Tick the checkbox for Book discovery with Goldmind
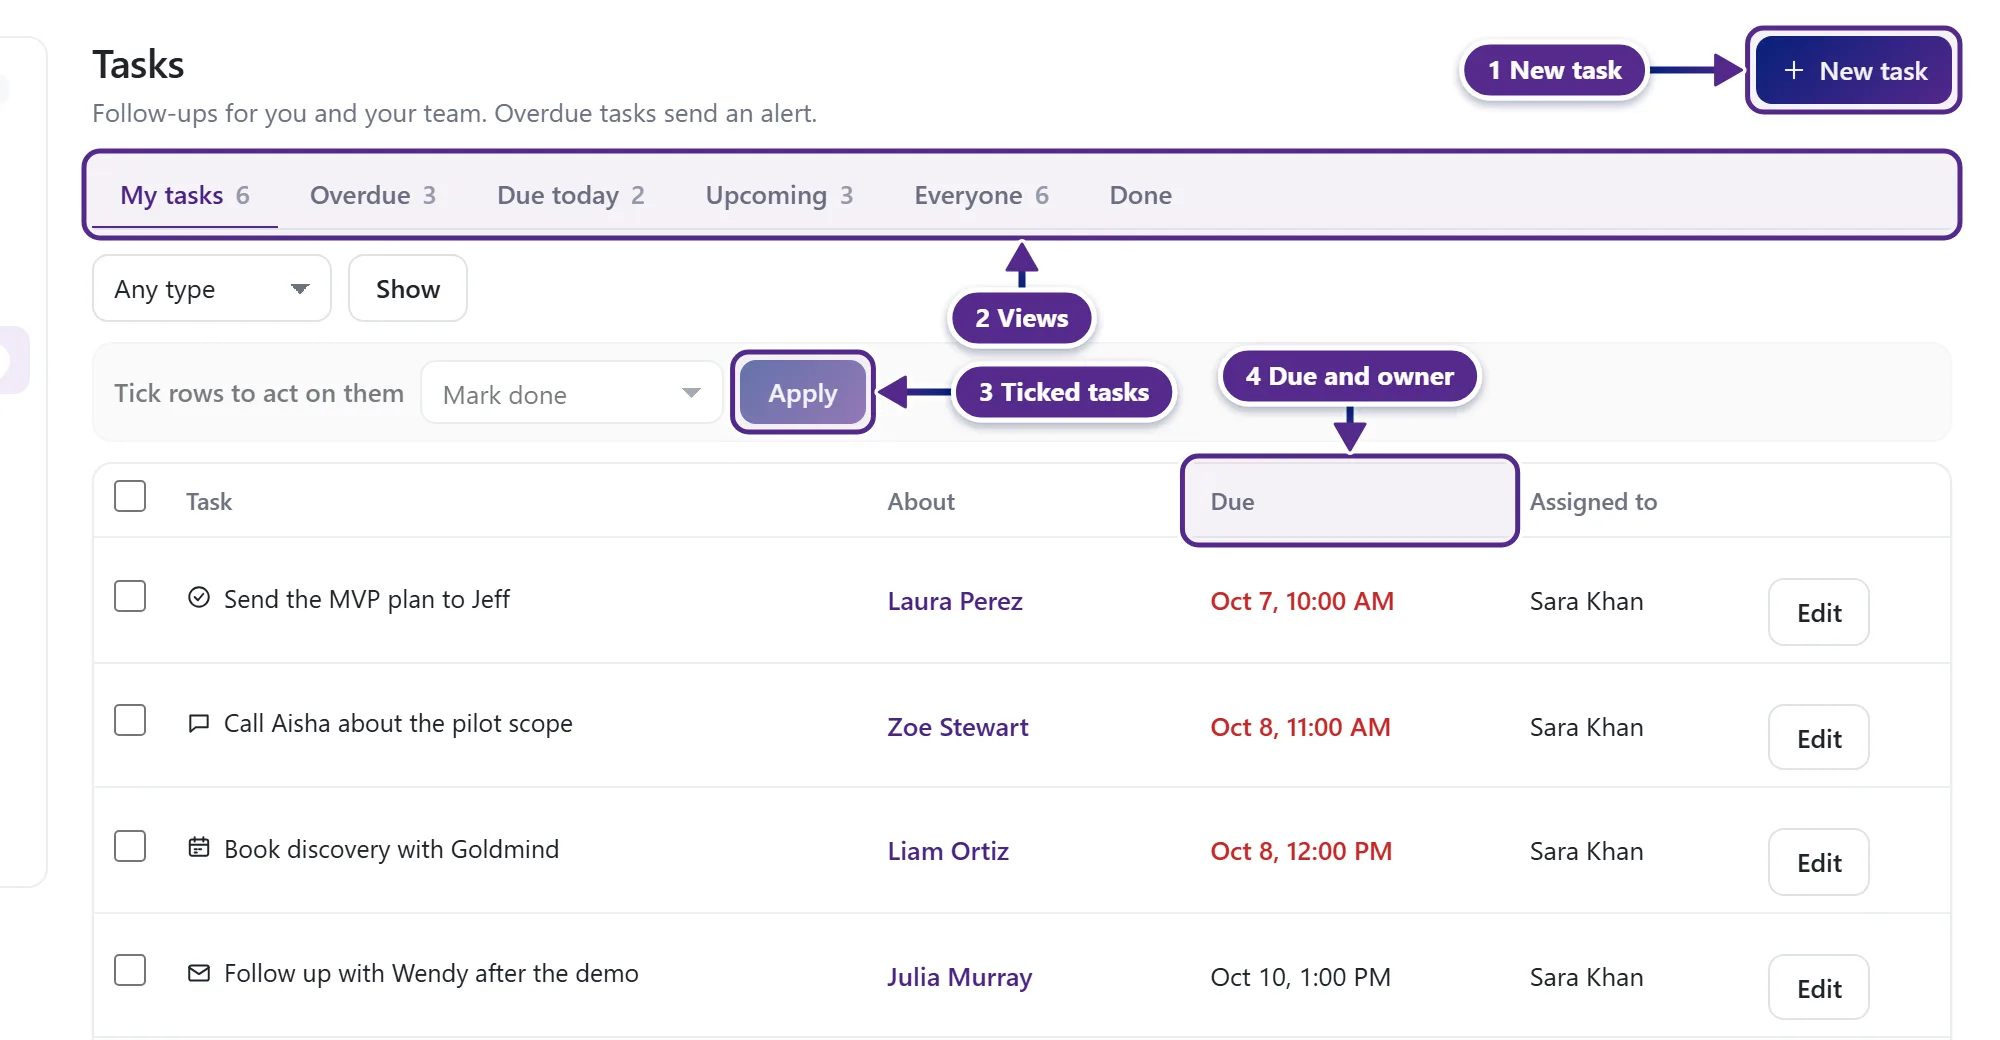This screenshot has height=1040, width=2000. [x=130, y=846]
